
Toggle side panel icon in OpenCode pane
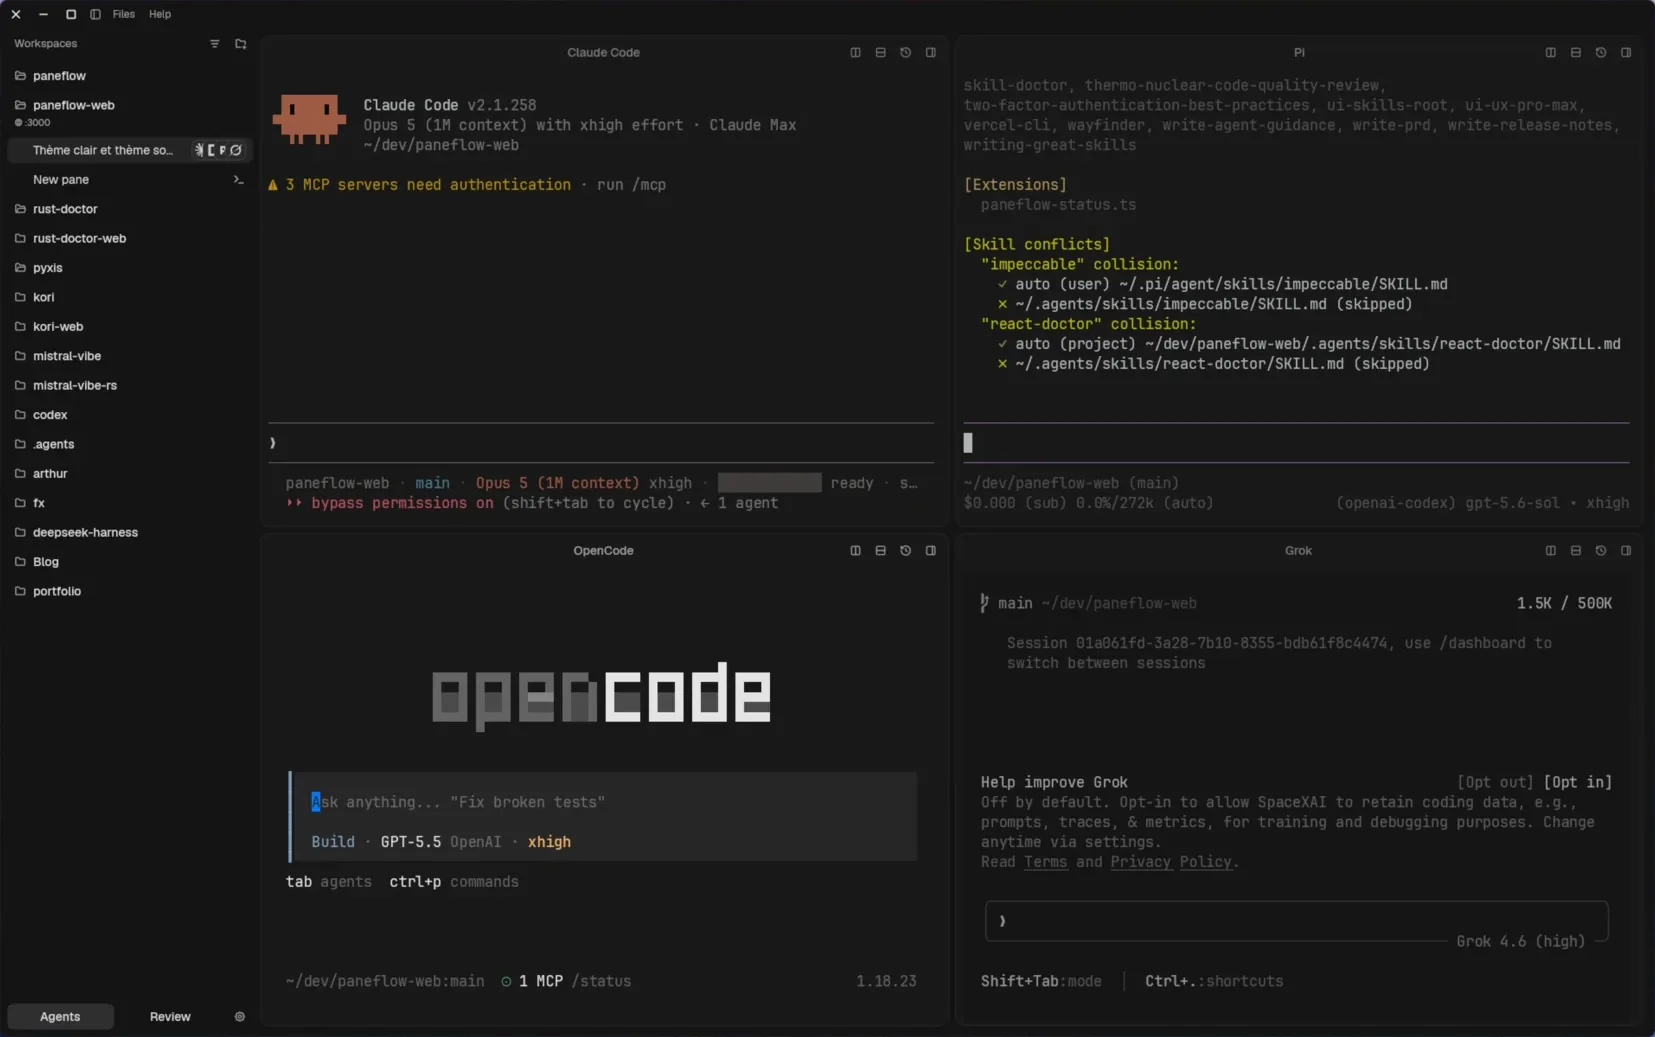(x=930, y=551)
